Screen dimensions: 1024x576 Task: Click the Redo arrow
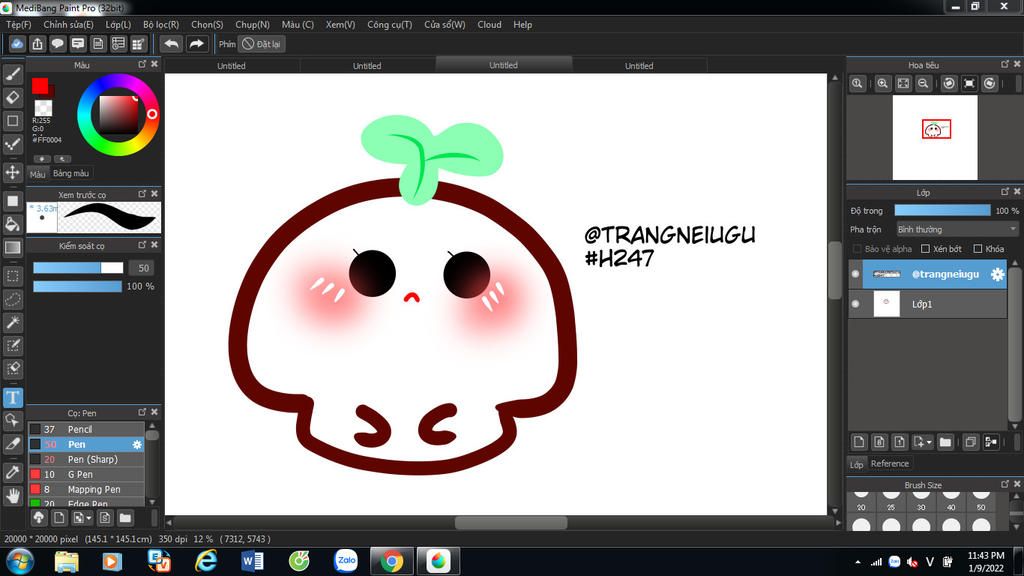(196, 44)
